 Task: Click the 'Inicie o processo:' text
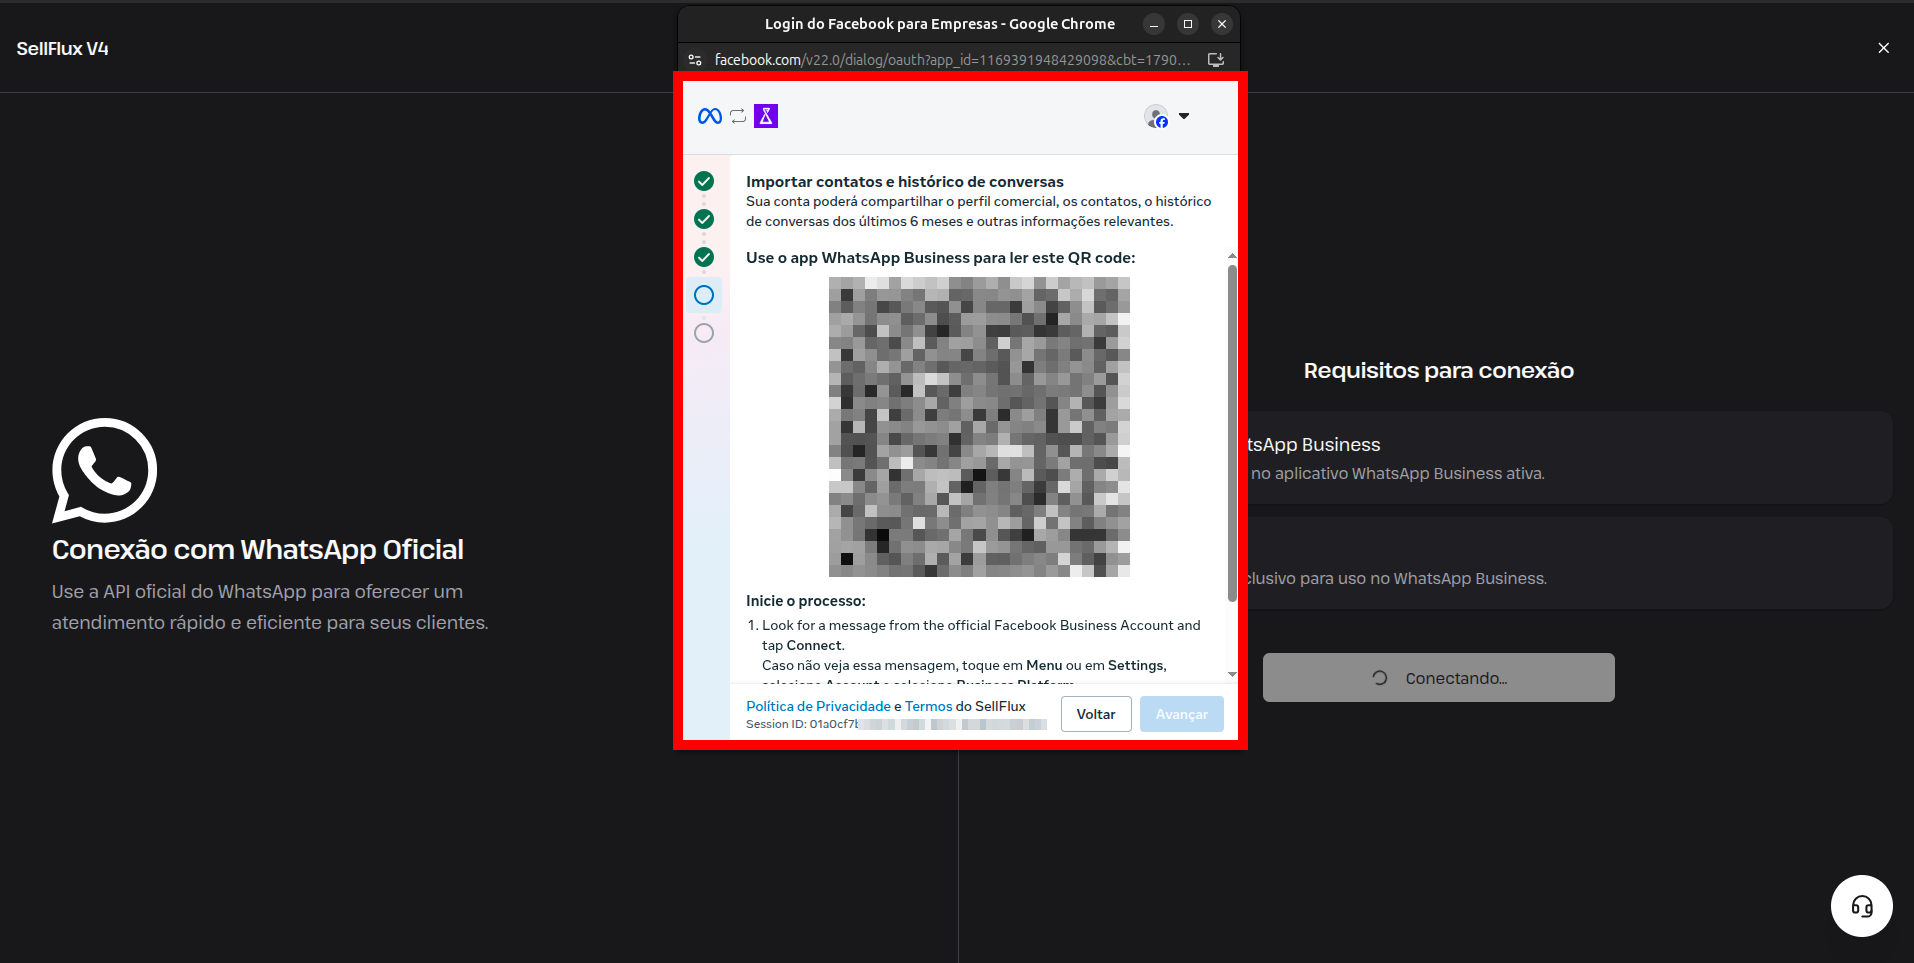806,601
